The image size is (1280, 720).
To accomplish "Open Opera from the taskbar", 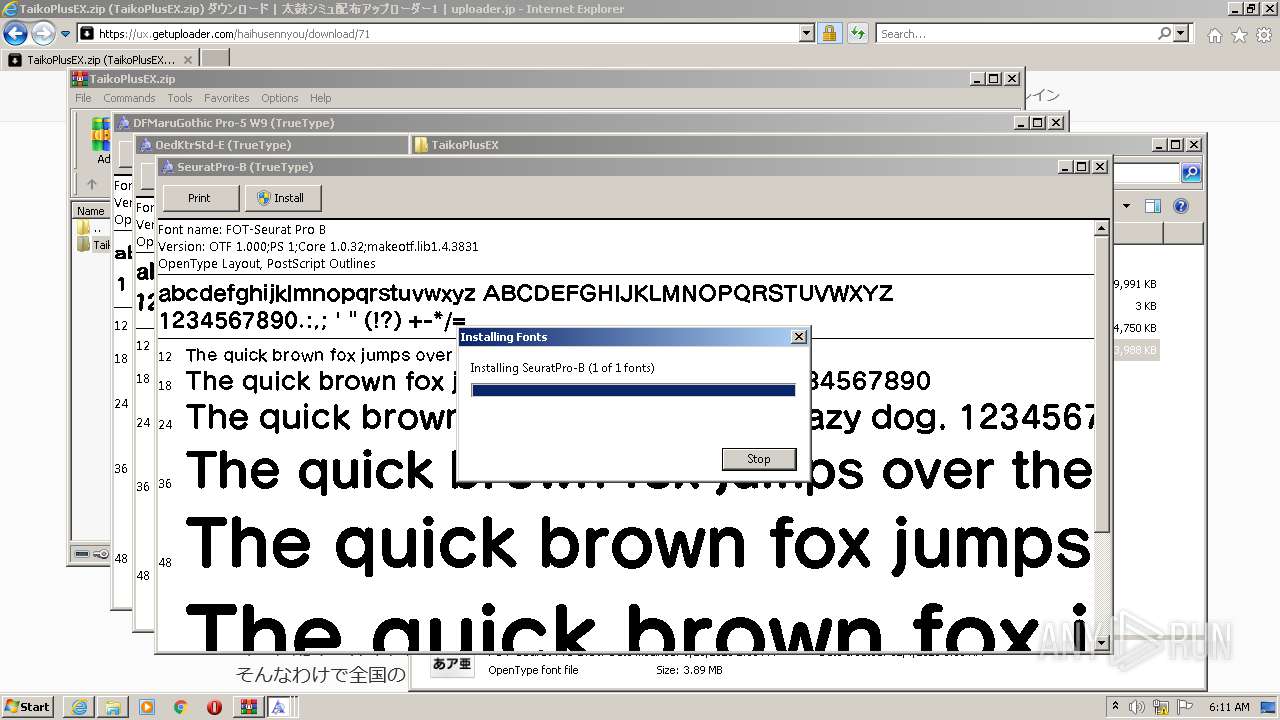I will pyautogui.click(x=214, y=707).
